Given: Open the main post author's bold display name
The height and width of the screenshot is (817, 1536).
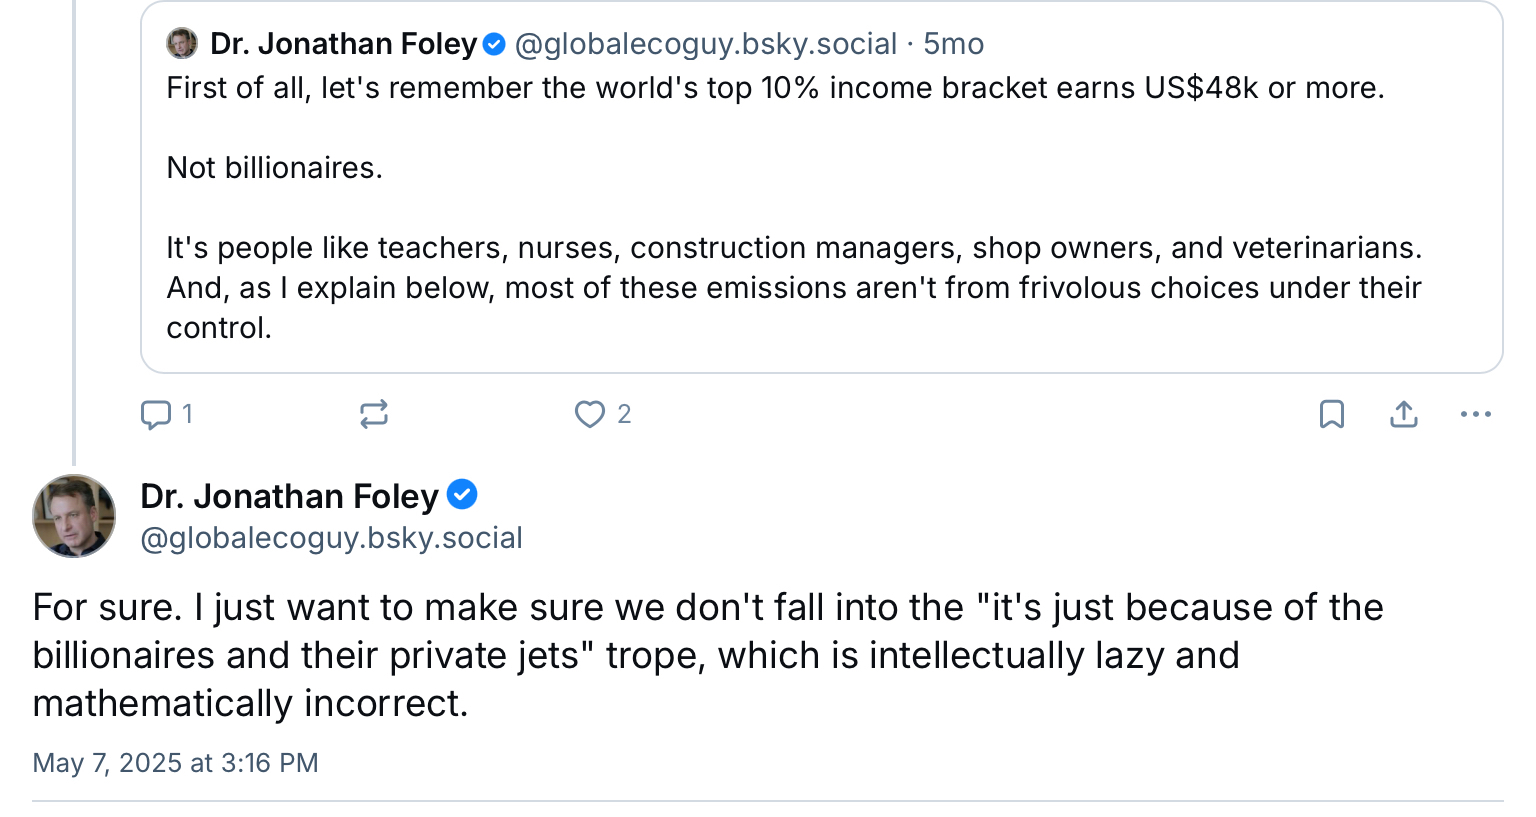Looking at the screenshot, I should [290, 496].
